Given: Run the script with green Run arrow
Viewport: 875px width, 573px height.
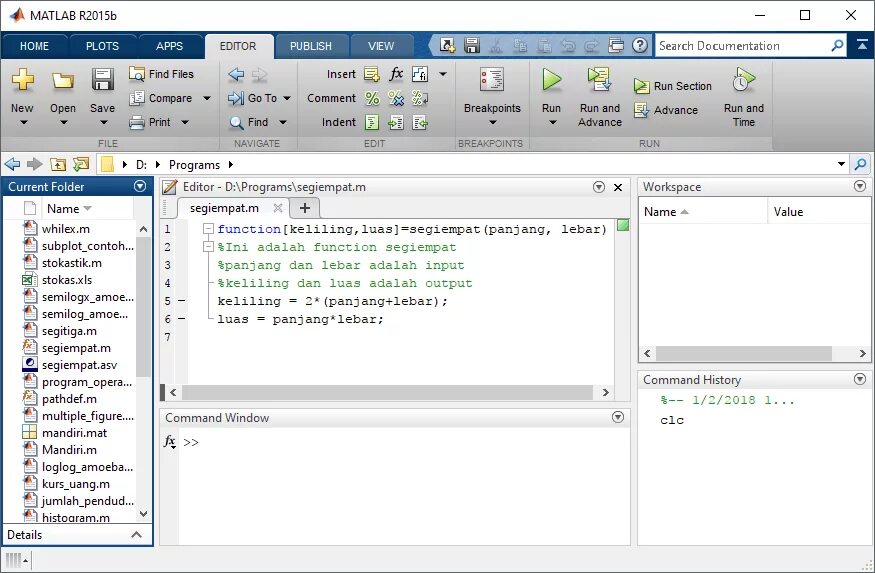Looking at the screenshot, I should click(551, 80).
